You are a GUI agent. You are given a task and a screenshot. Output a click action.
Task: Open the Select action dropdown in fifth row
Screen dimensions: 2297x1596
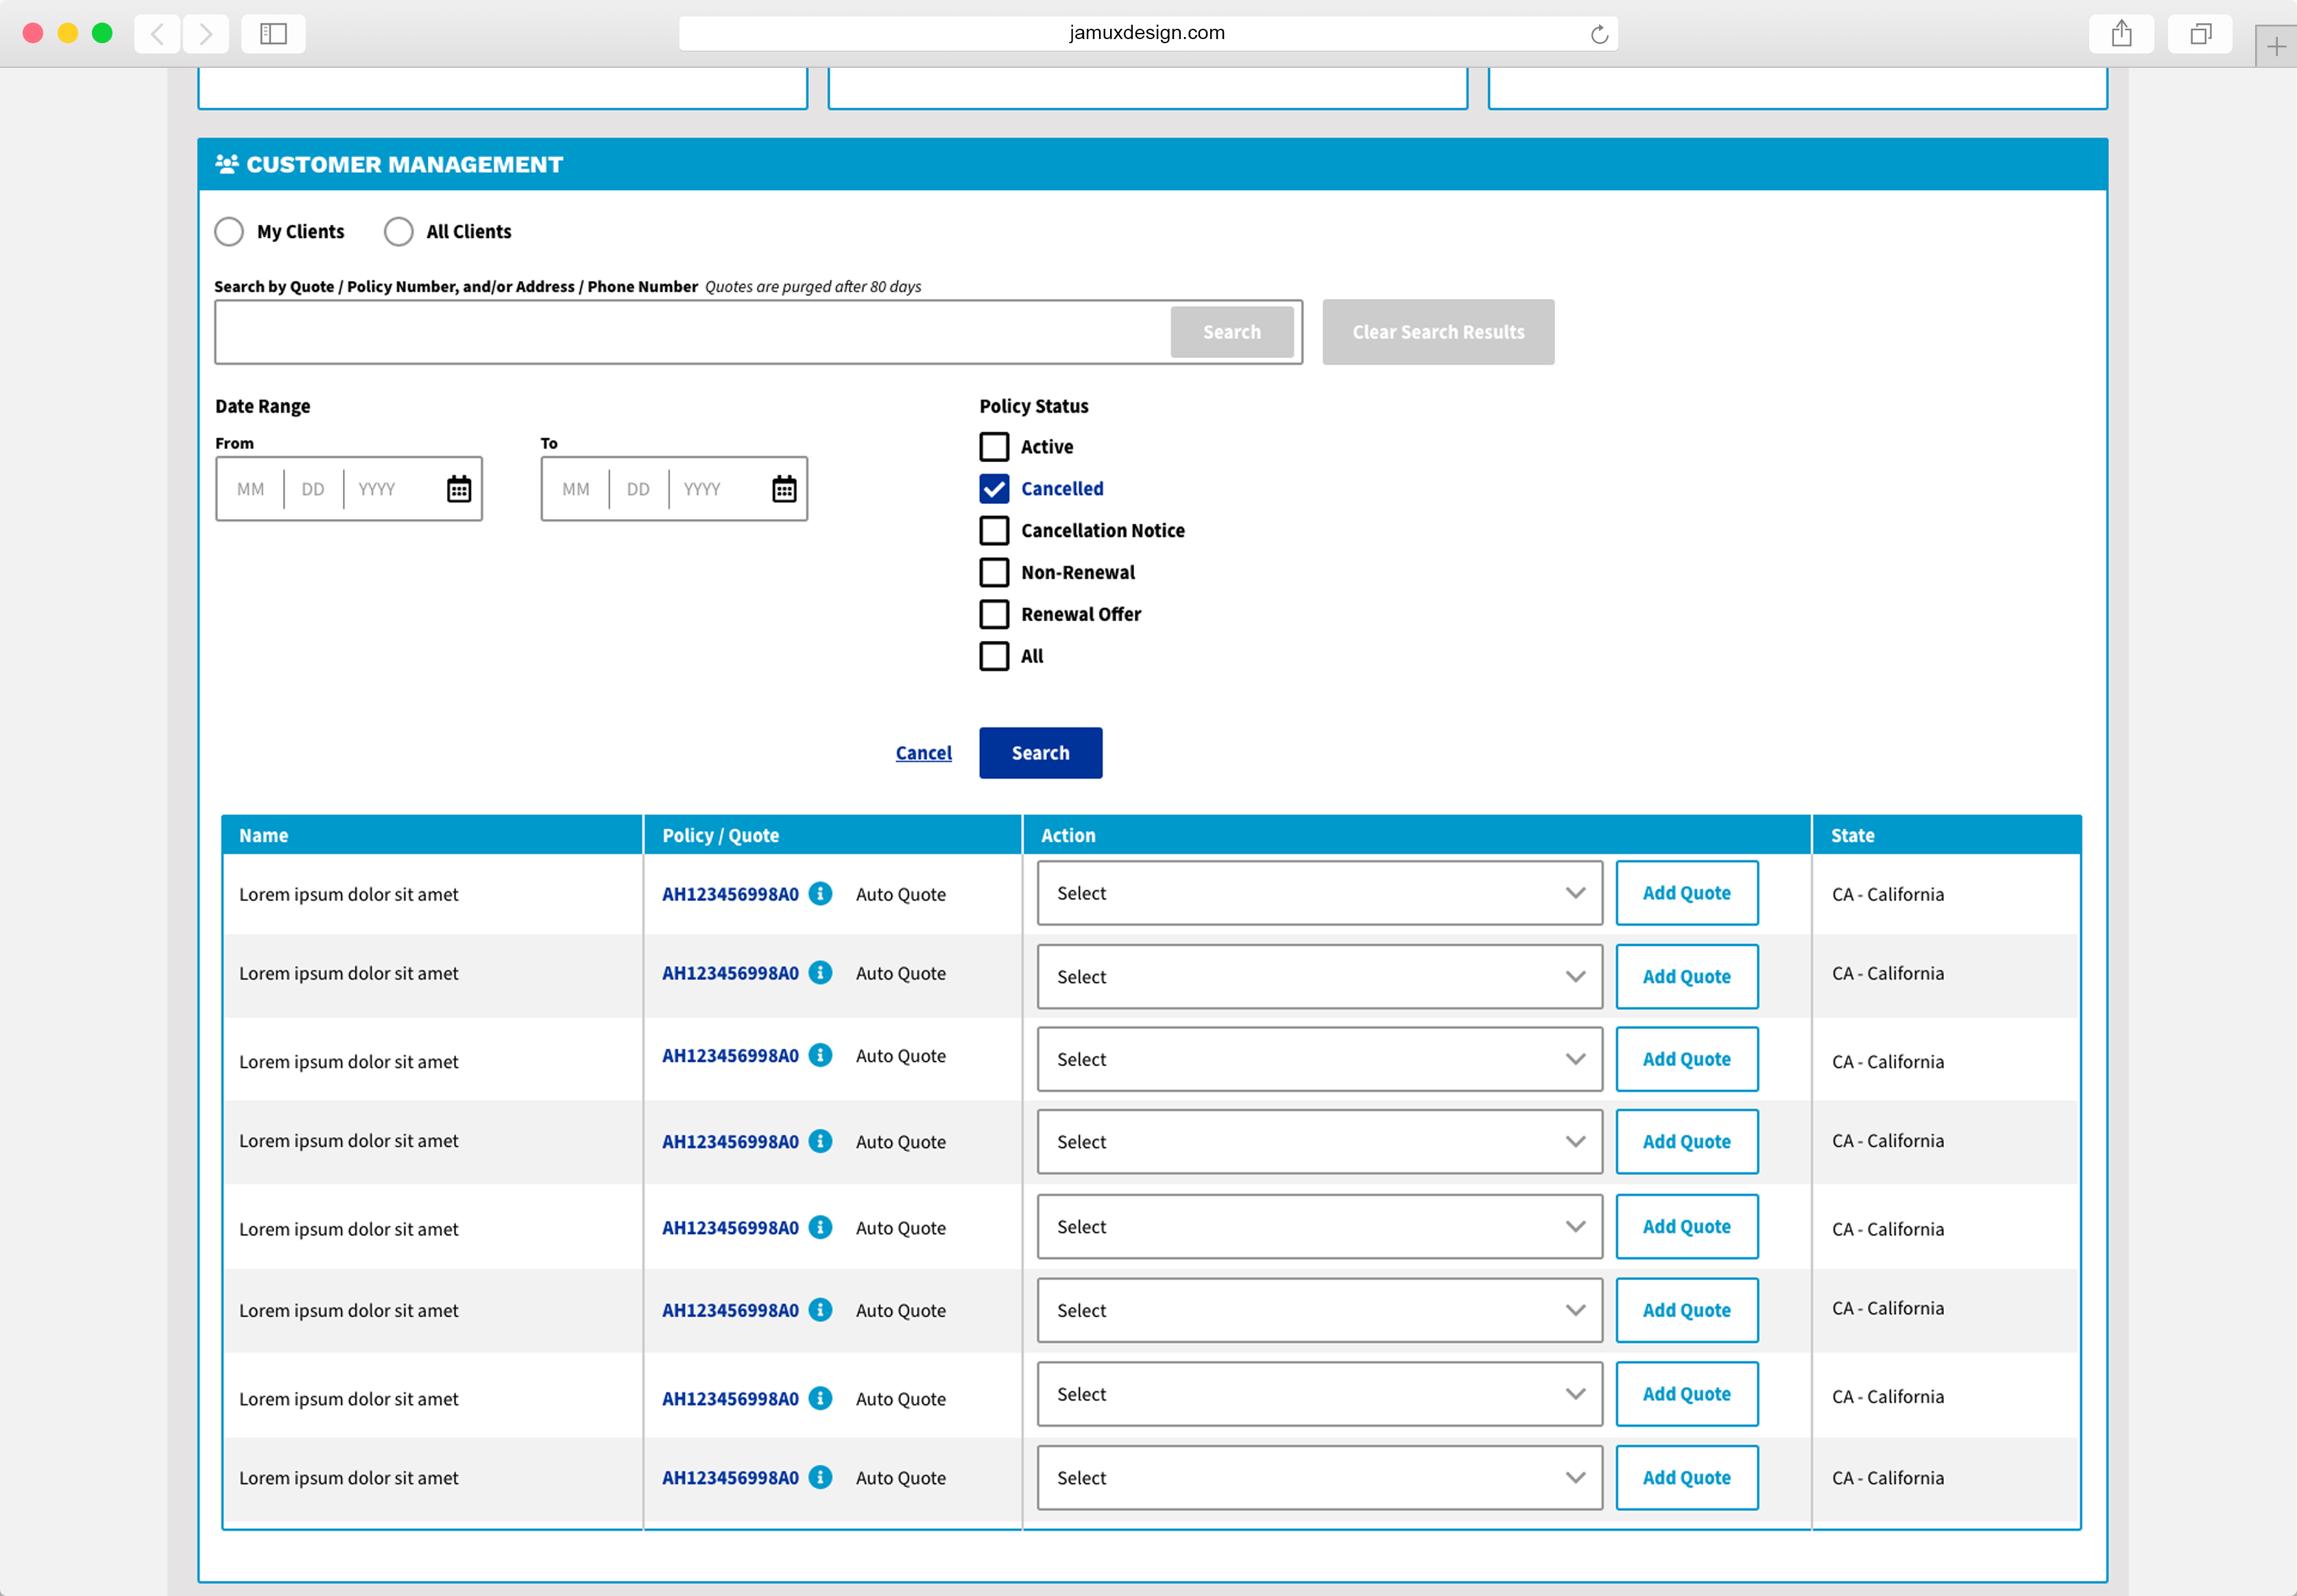point(1319,1227)
